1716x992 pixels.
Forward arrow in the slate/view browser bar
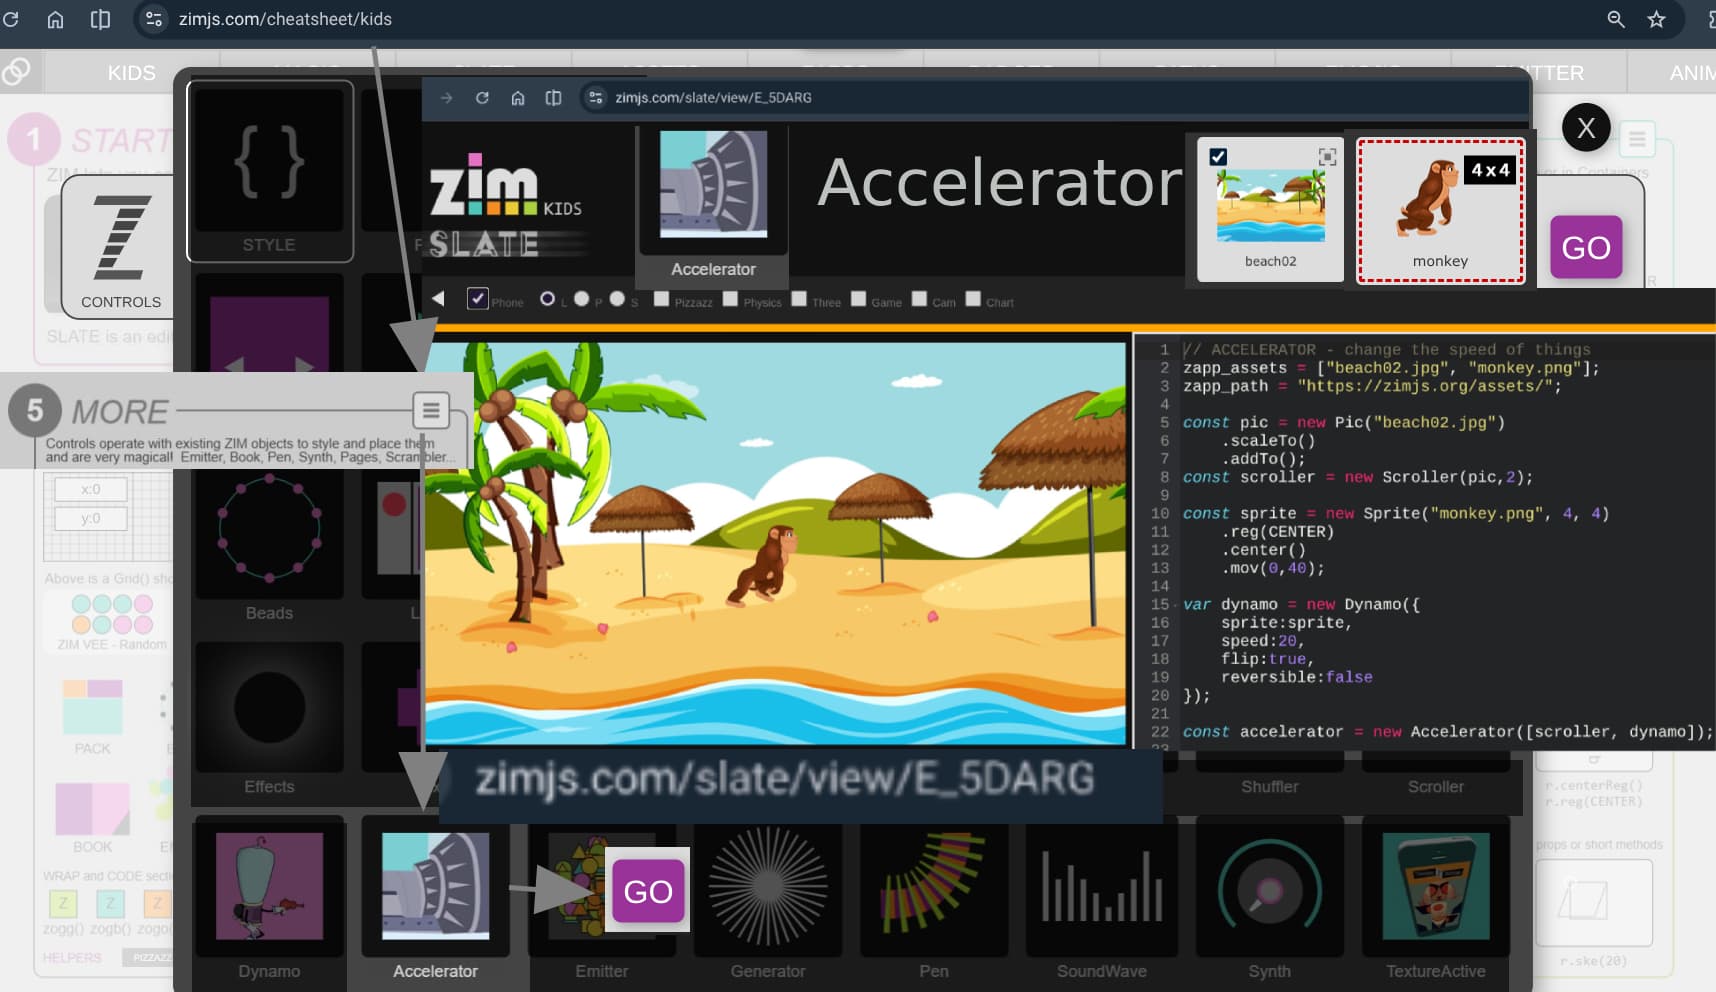pos(447,97)
